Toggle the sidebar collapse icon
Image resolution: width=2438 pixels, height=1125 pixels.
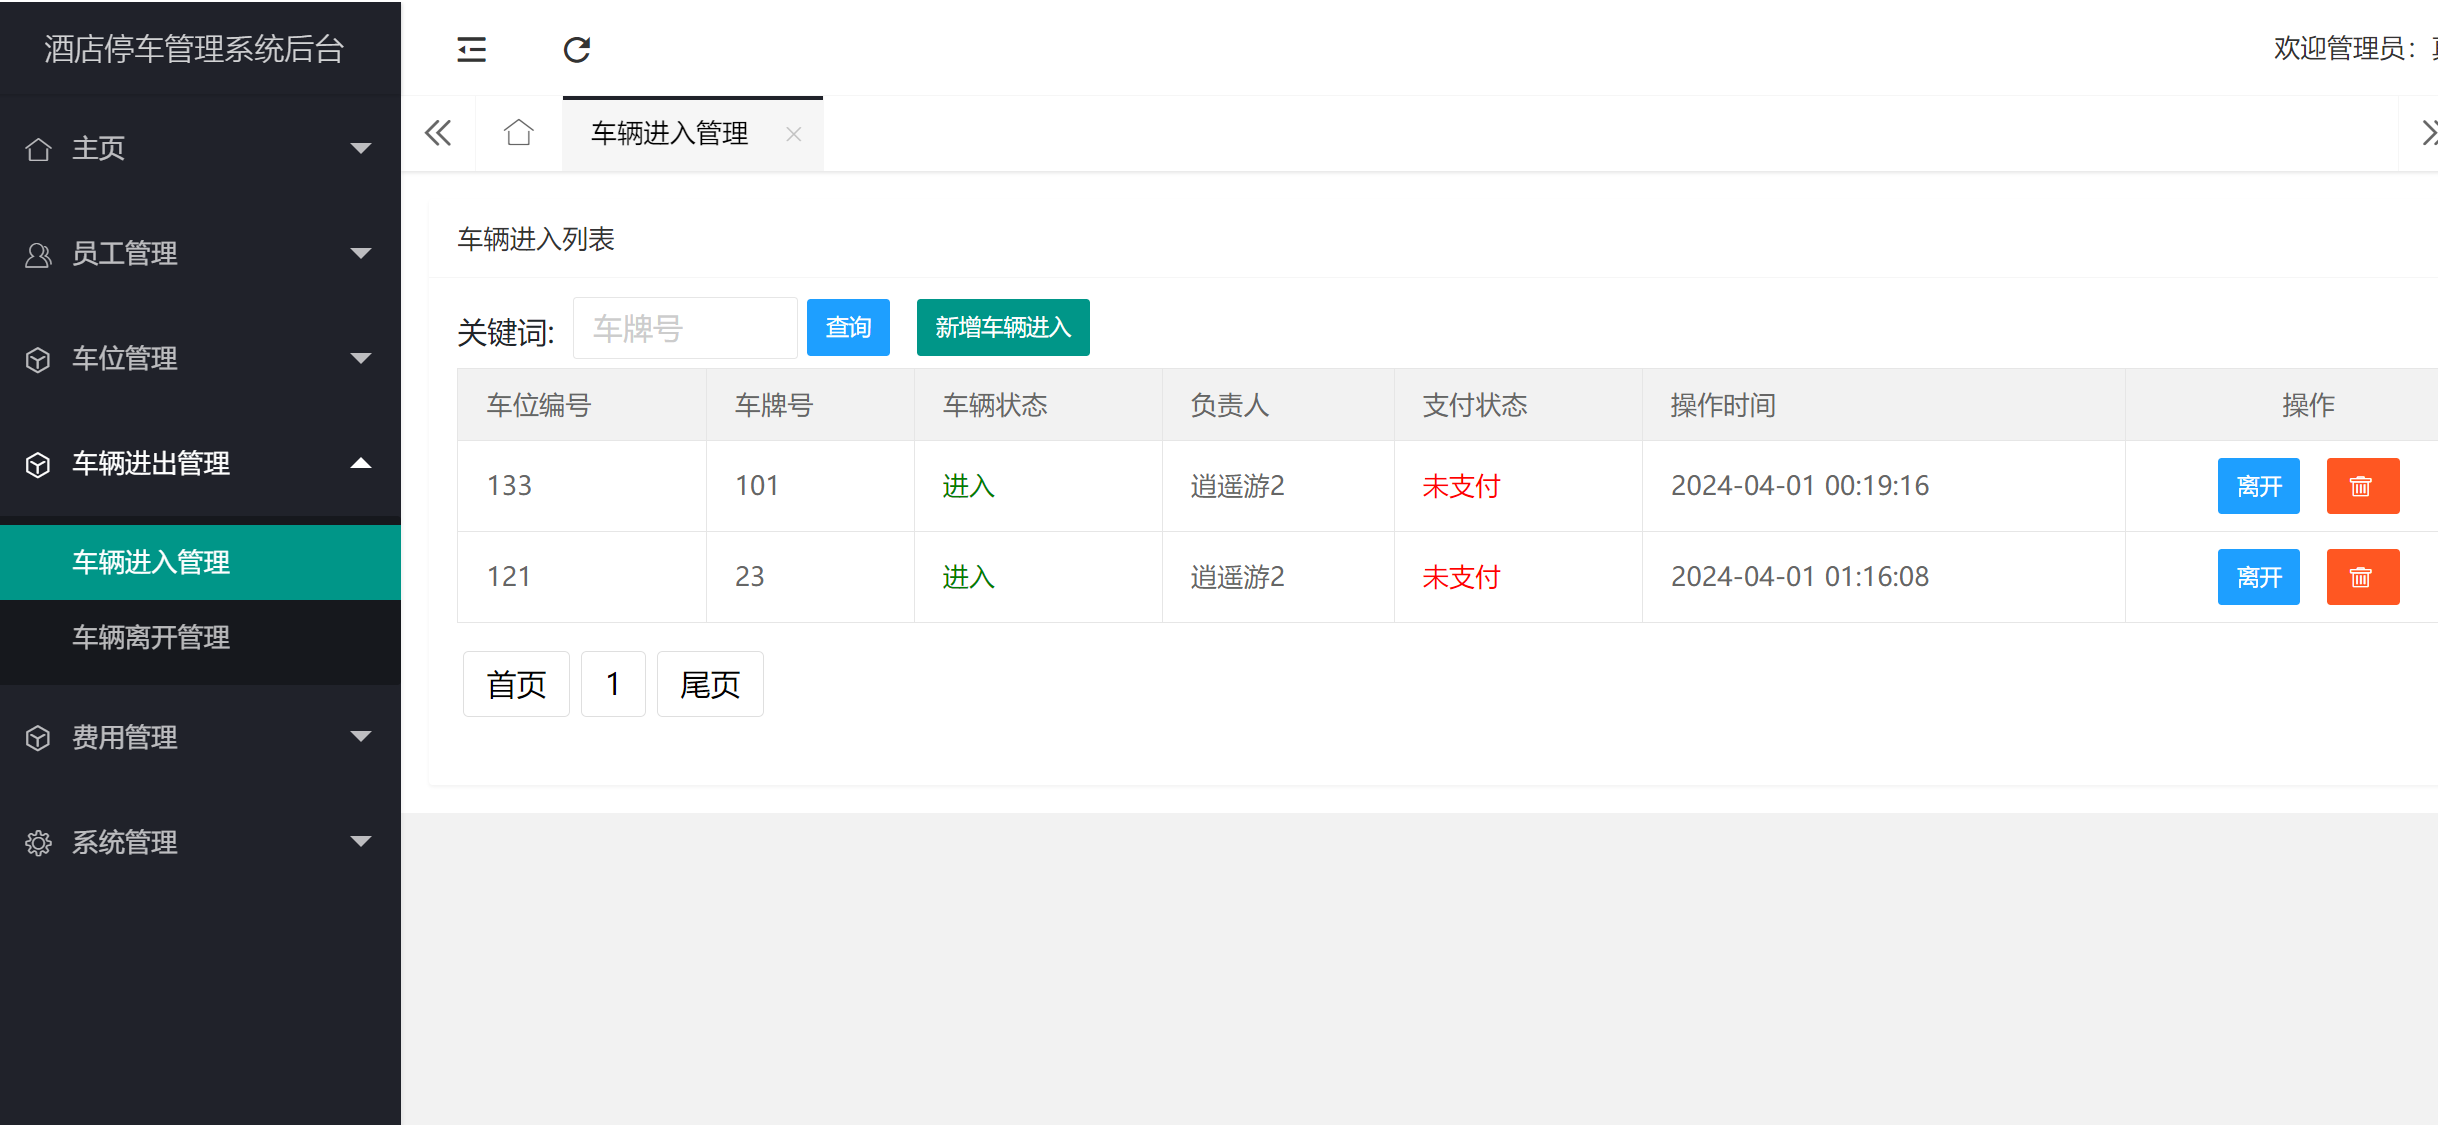pyautogui.click(x=471, y=49)
